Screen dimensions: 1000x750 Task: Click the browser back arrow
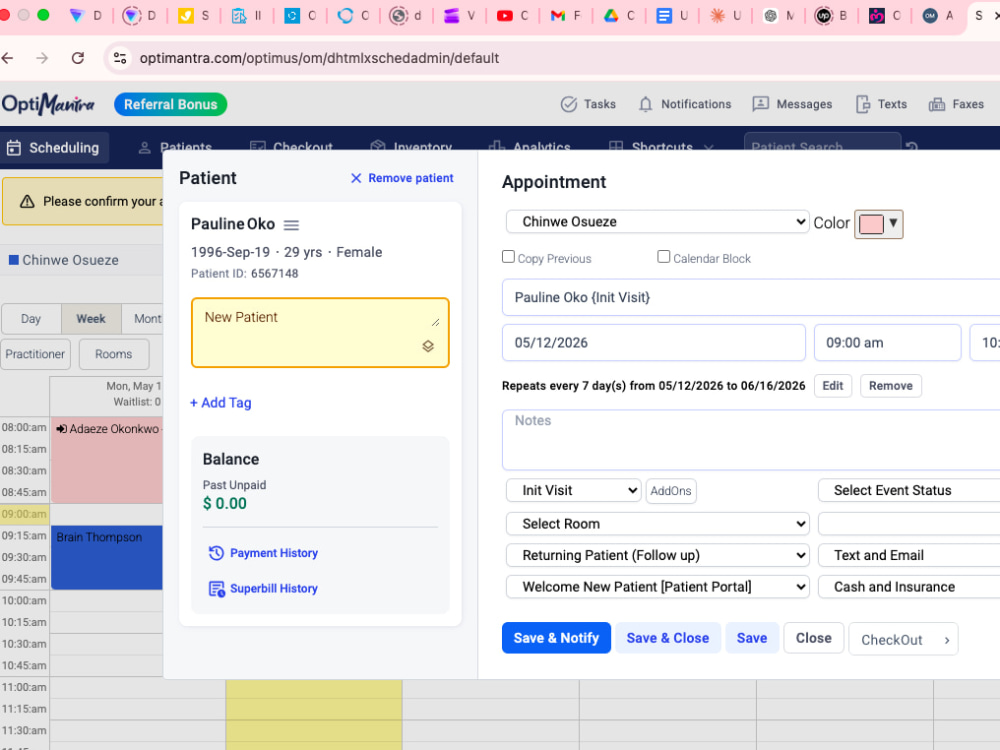point(8,58)
